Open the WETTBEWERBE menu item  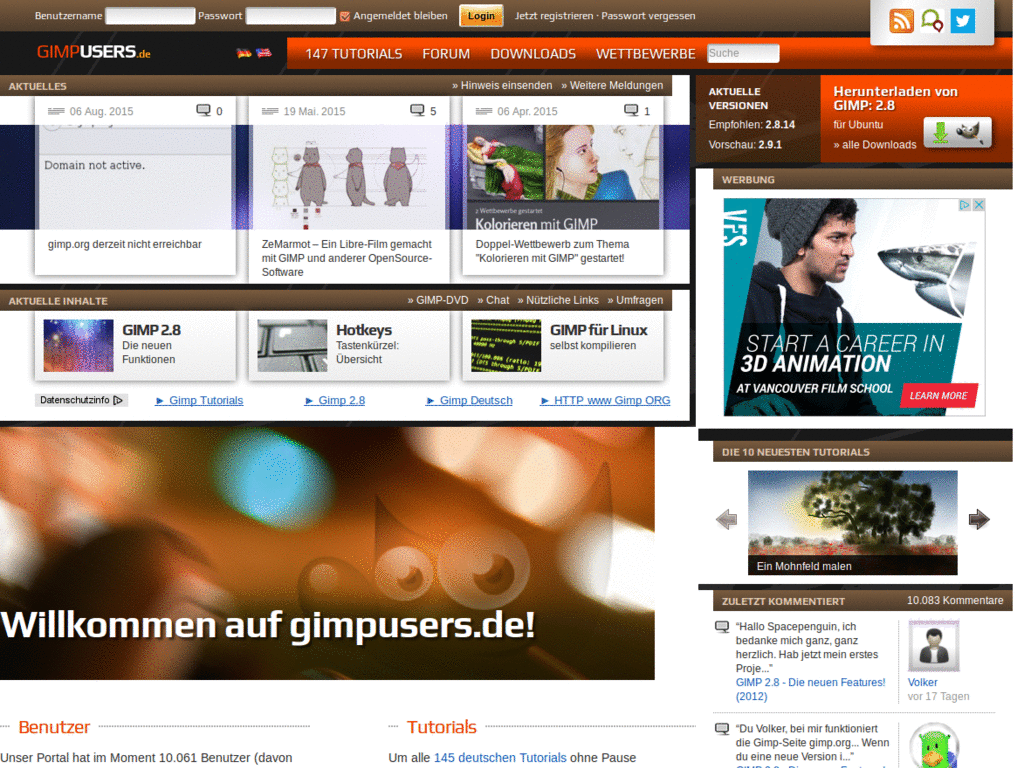coord(645,54)
